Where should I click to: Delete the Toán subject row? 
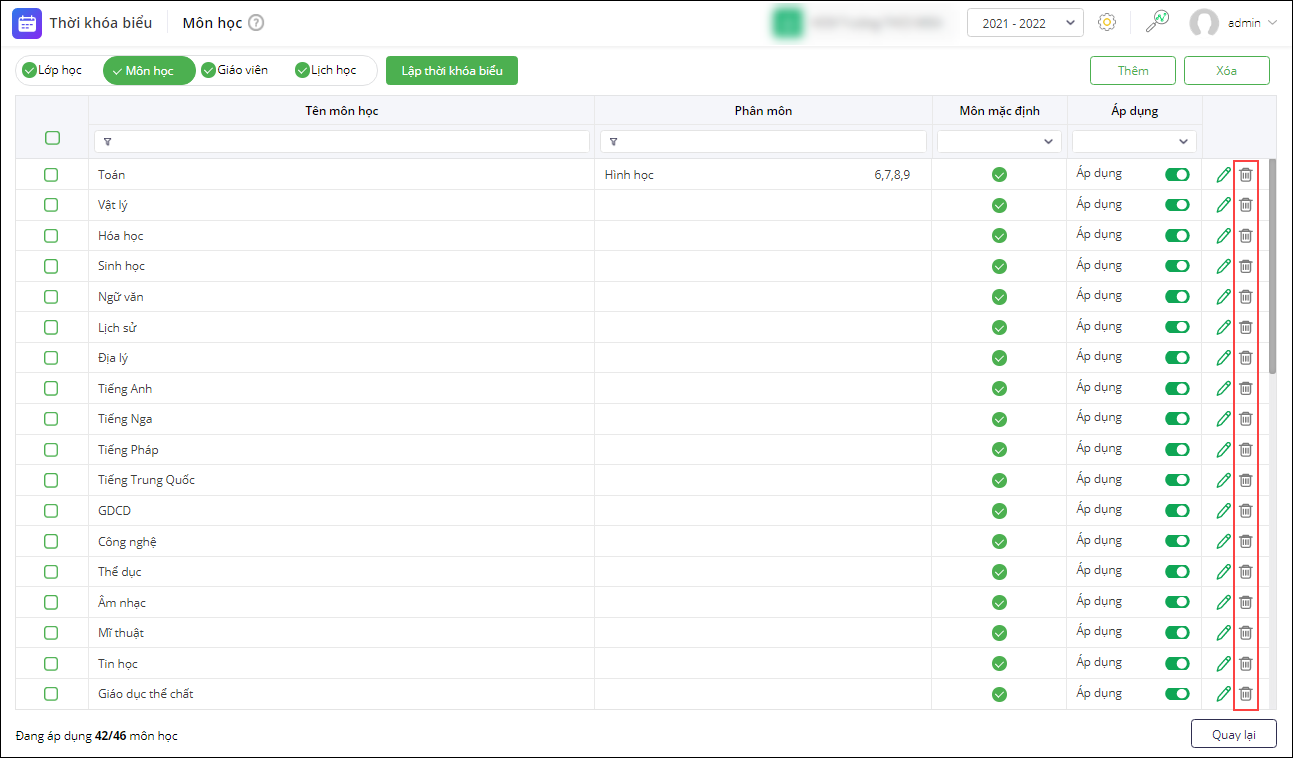(x=1246, y=175)
